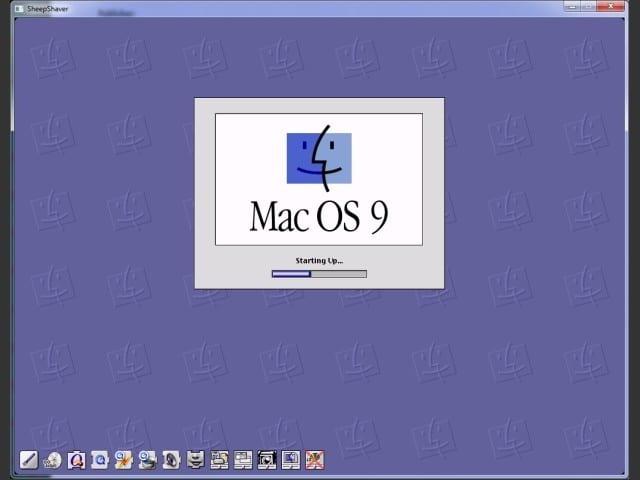Screen dimensions: 640x480
Task: Click the startup progress bar
Action: pyautogui.click(x=319, y=274)
